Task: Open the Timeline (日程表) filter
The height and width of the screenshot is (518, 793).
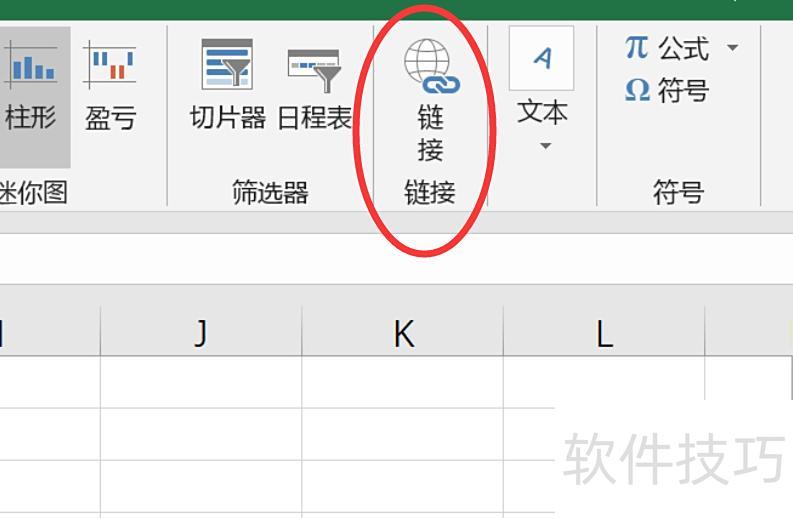Action: (315, 89)
